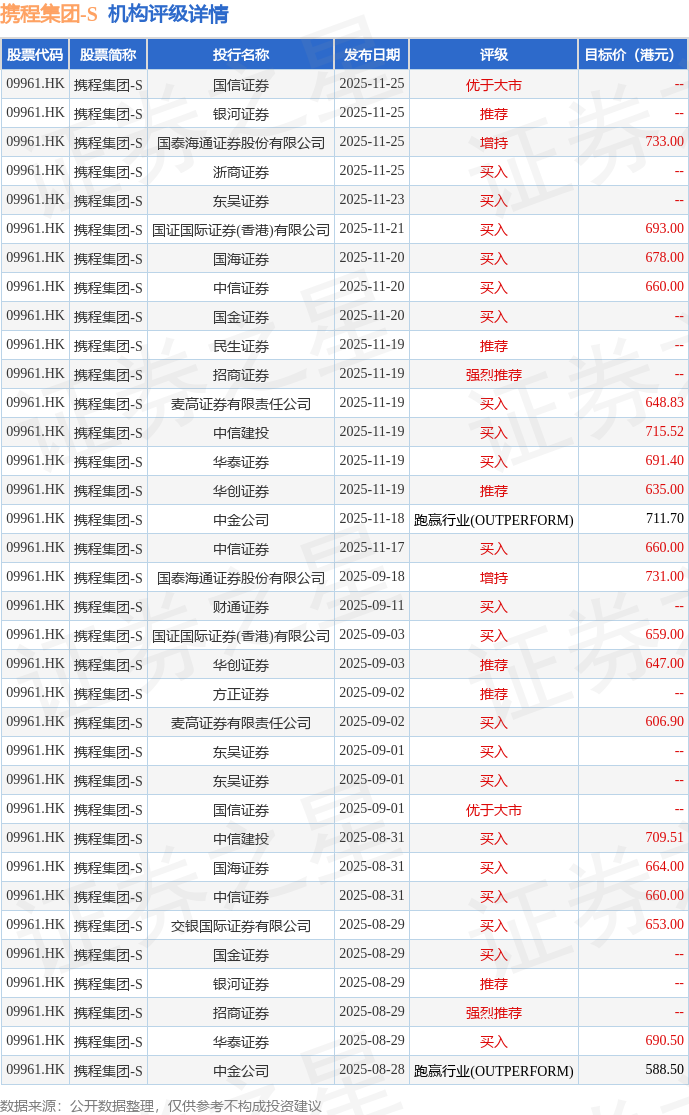Screen dimensions: 689x1115
Task: Click the 携程集团-S title text
Action: (48, 14)
